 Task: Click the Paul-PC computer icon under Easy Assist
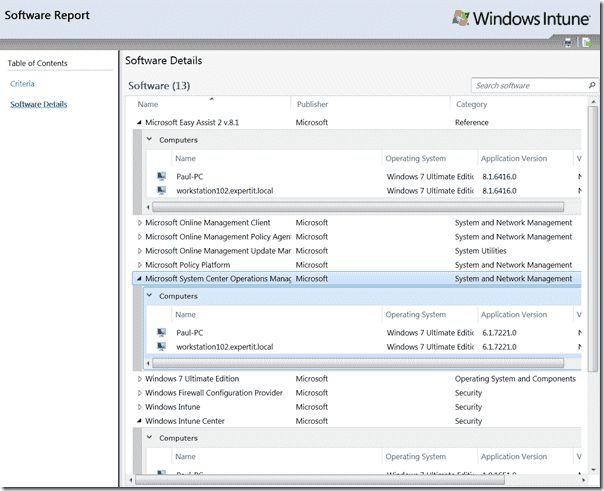tap(161, 176)
